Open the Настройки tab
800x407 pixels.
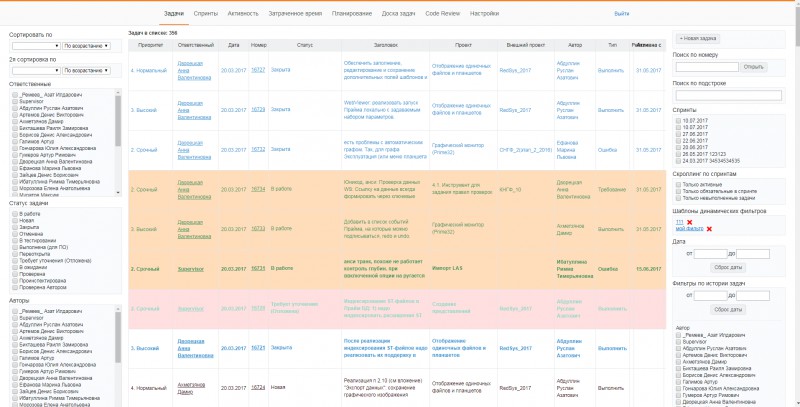click(484, 13)
